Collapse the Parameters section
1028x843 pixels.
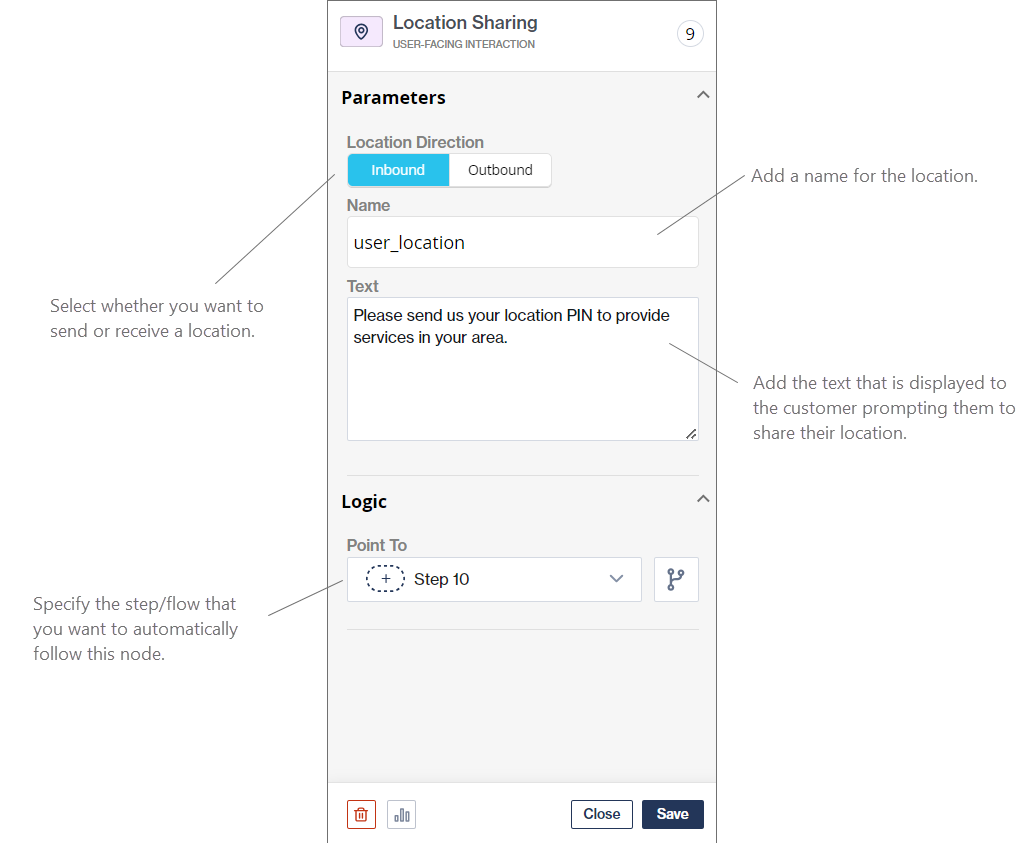point(703,94)
